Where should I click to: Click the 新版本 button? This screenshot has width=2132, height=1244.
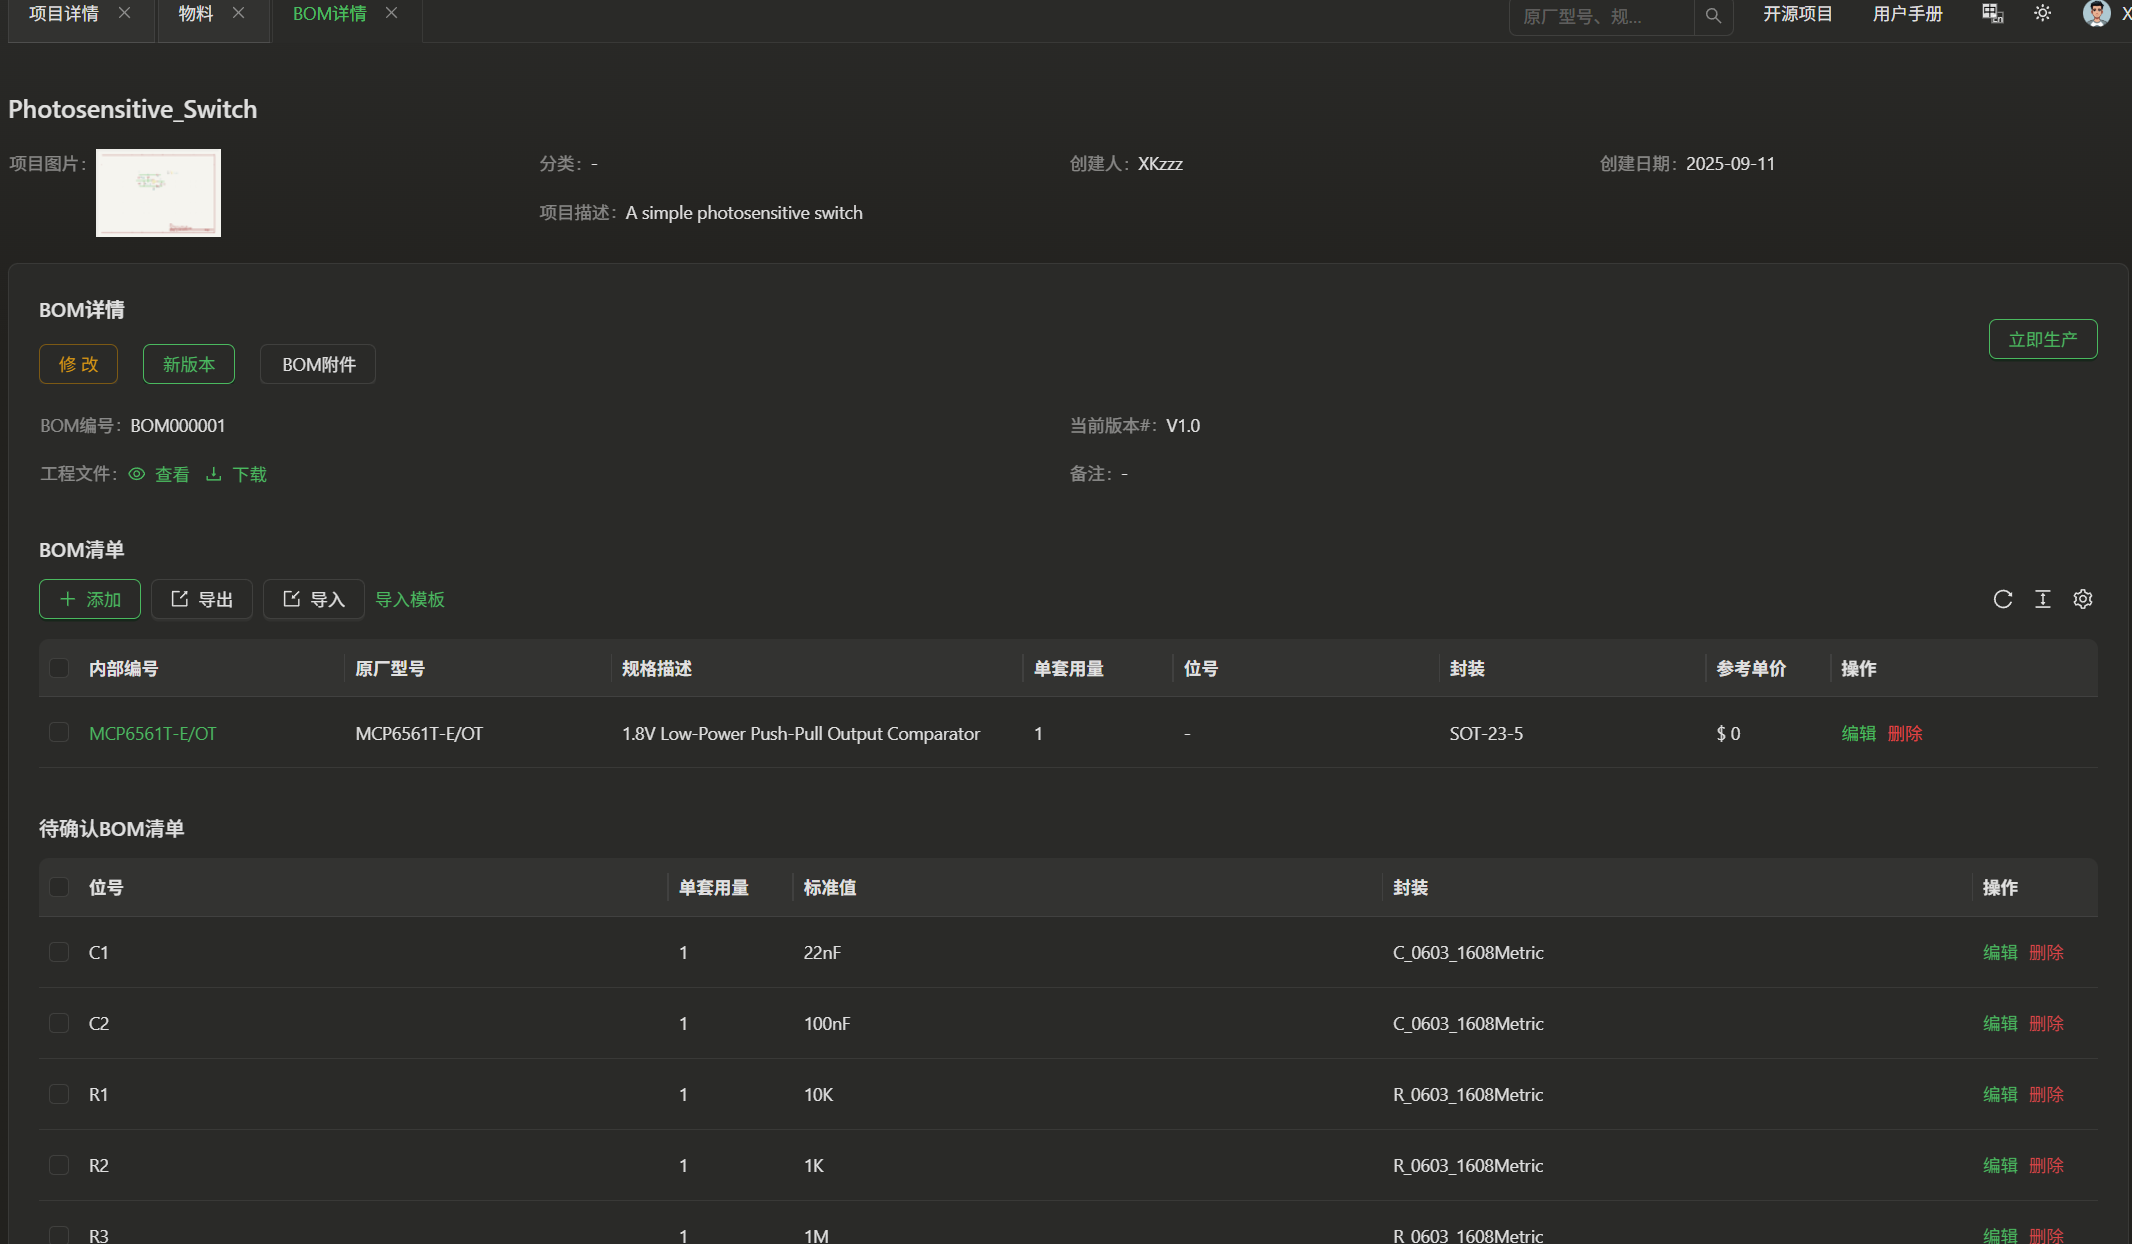coord(188,364)
